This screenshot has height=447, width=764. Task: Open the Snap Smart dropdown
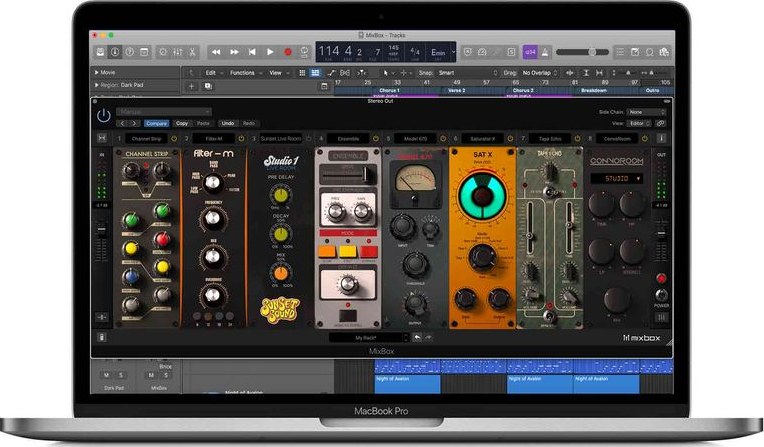pyautogui.click(x=468, y=73)
